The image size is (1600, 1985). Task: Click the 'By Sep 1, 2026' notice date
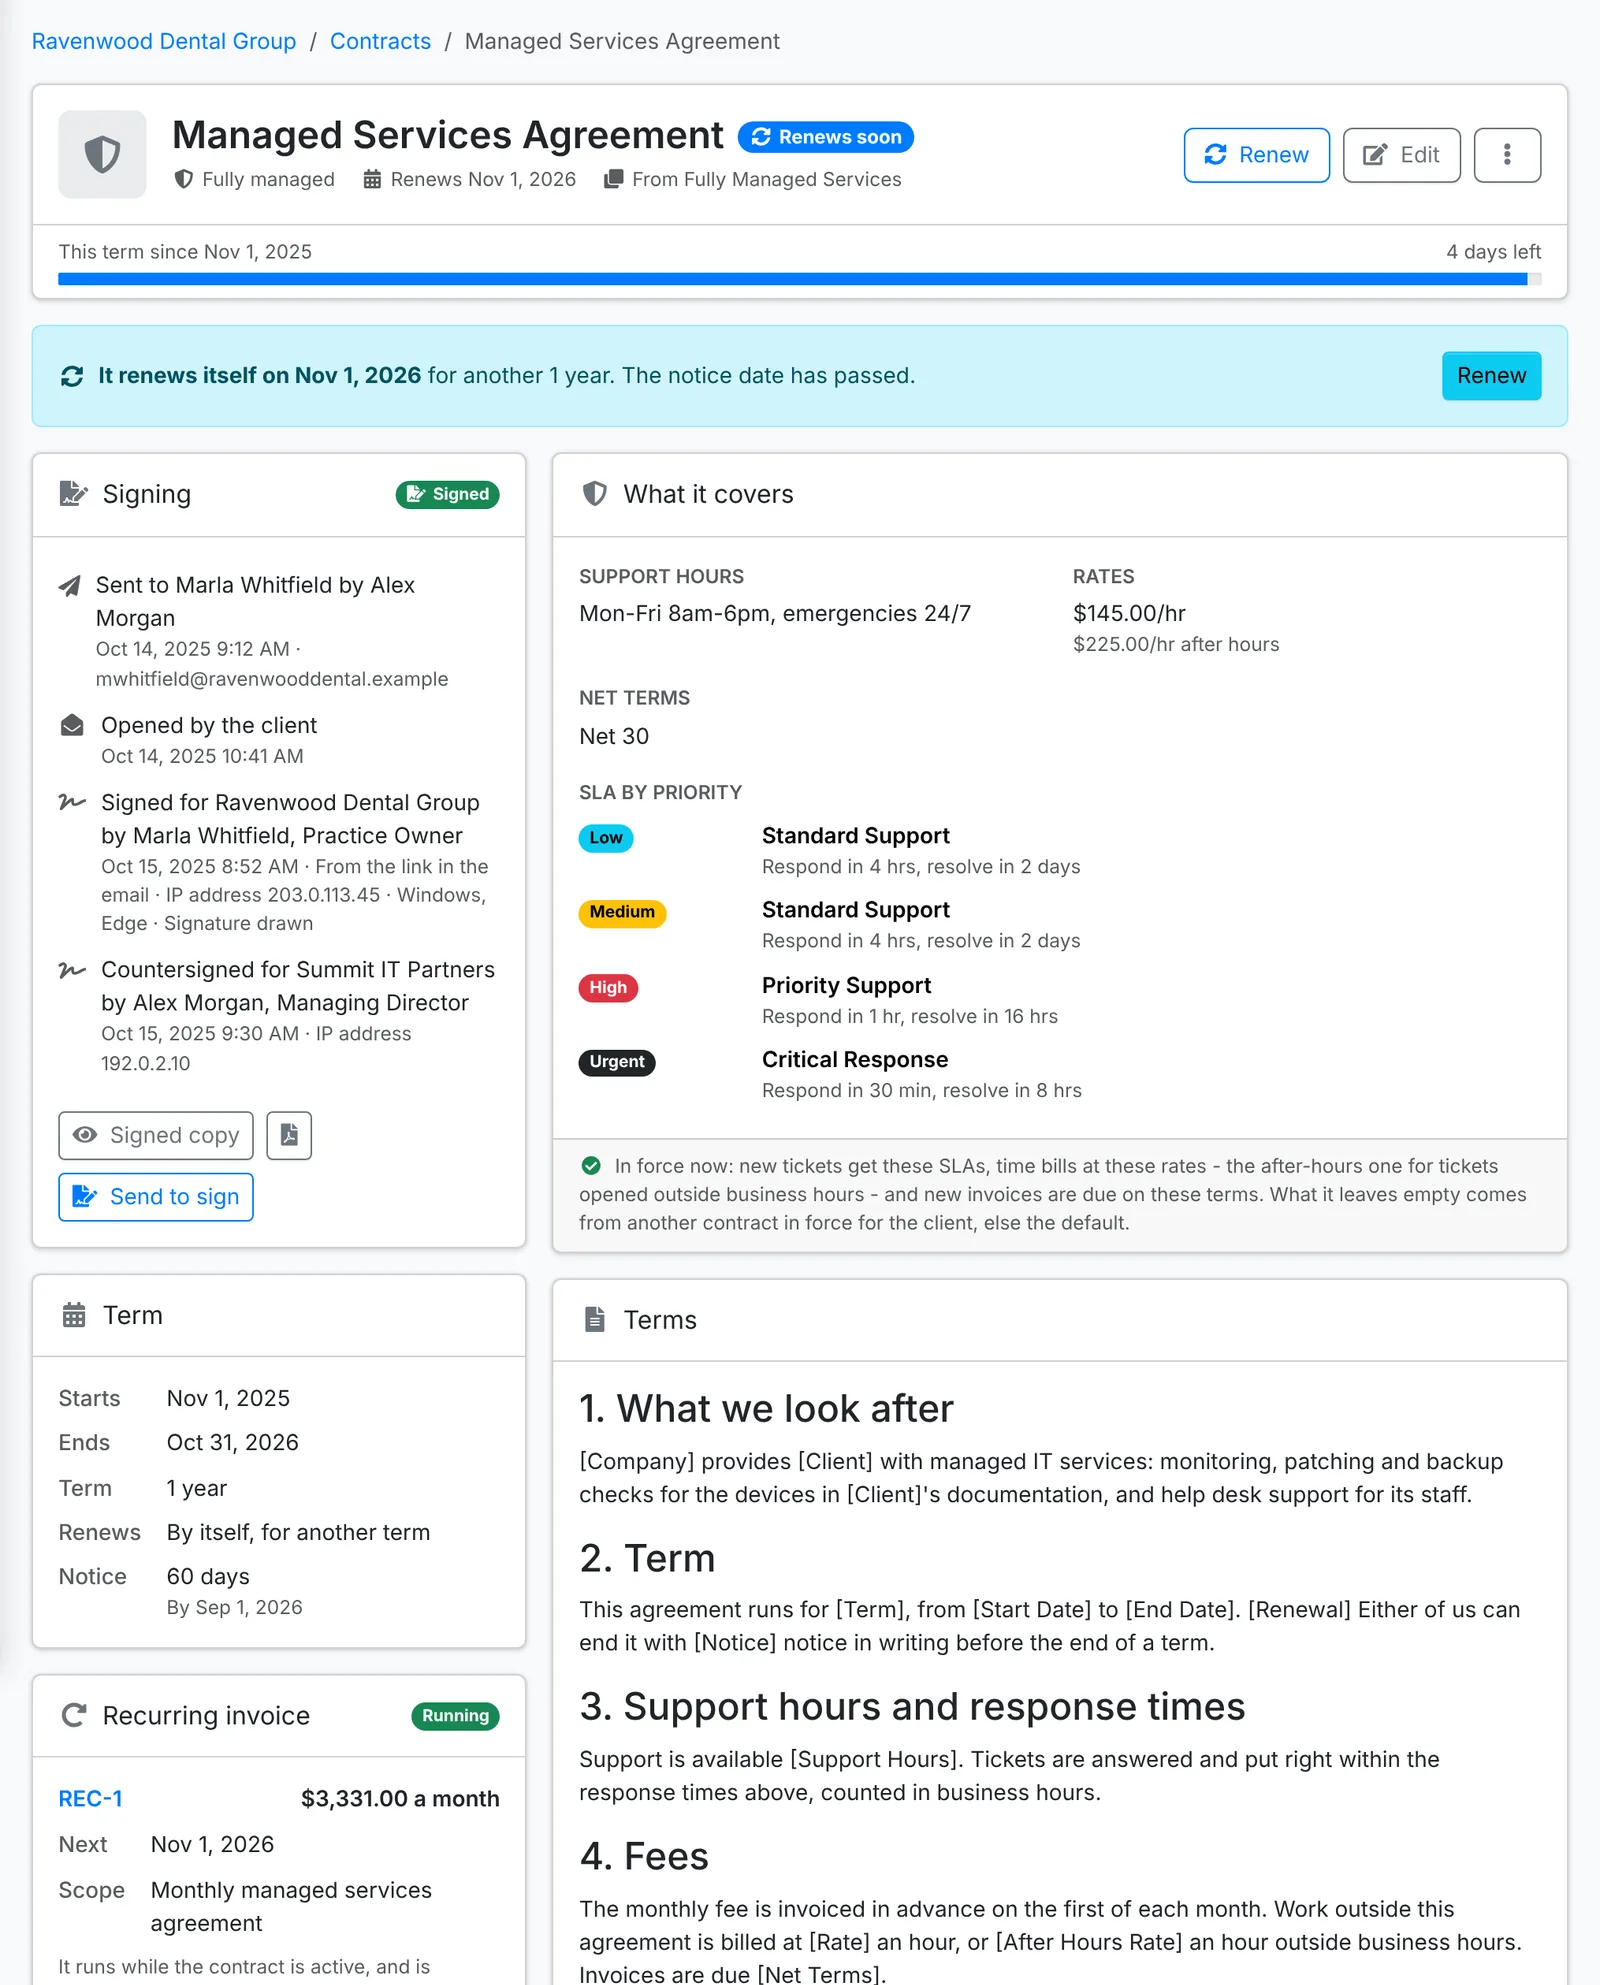click(x=234, y=1608)
